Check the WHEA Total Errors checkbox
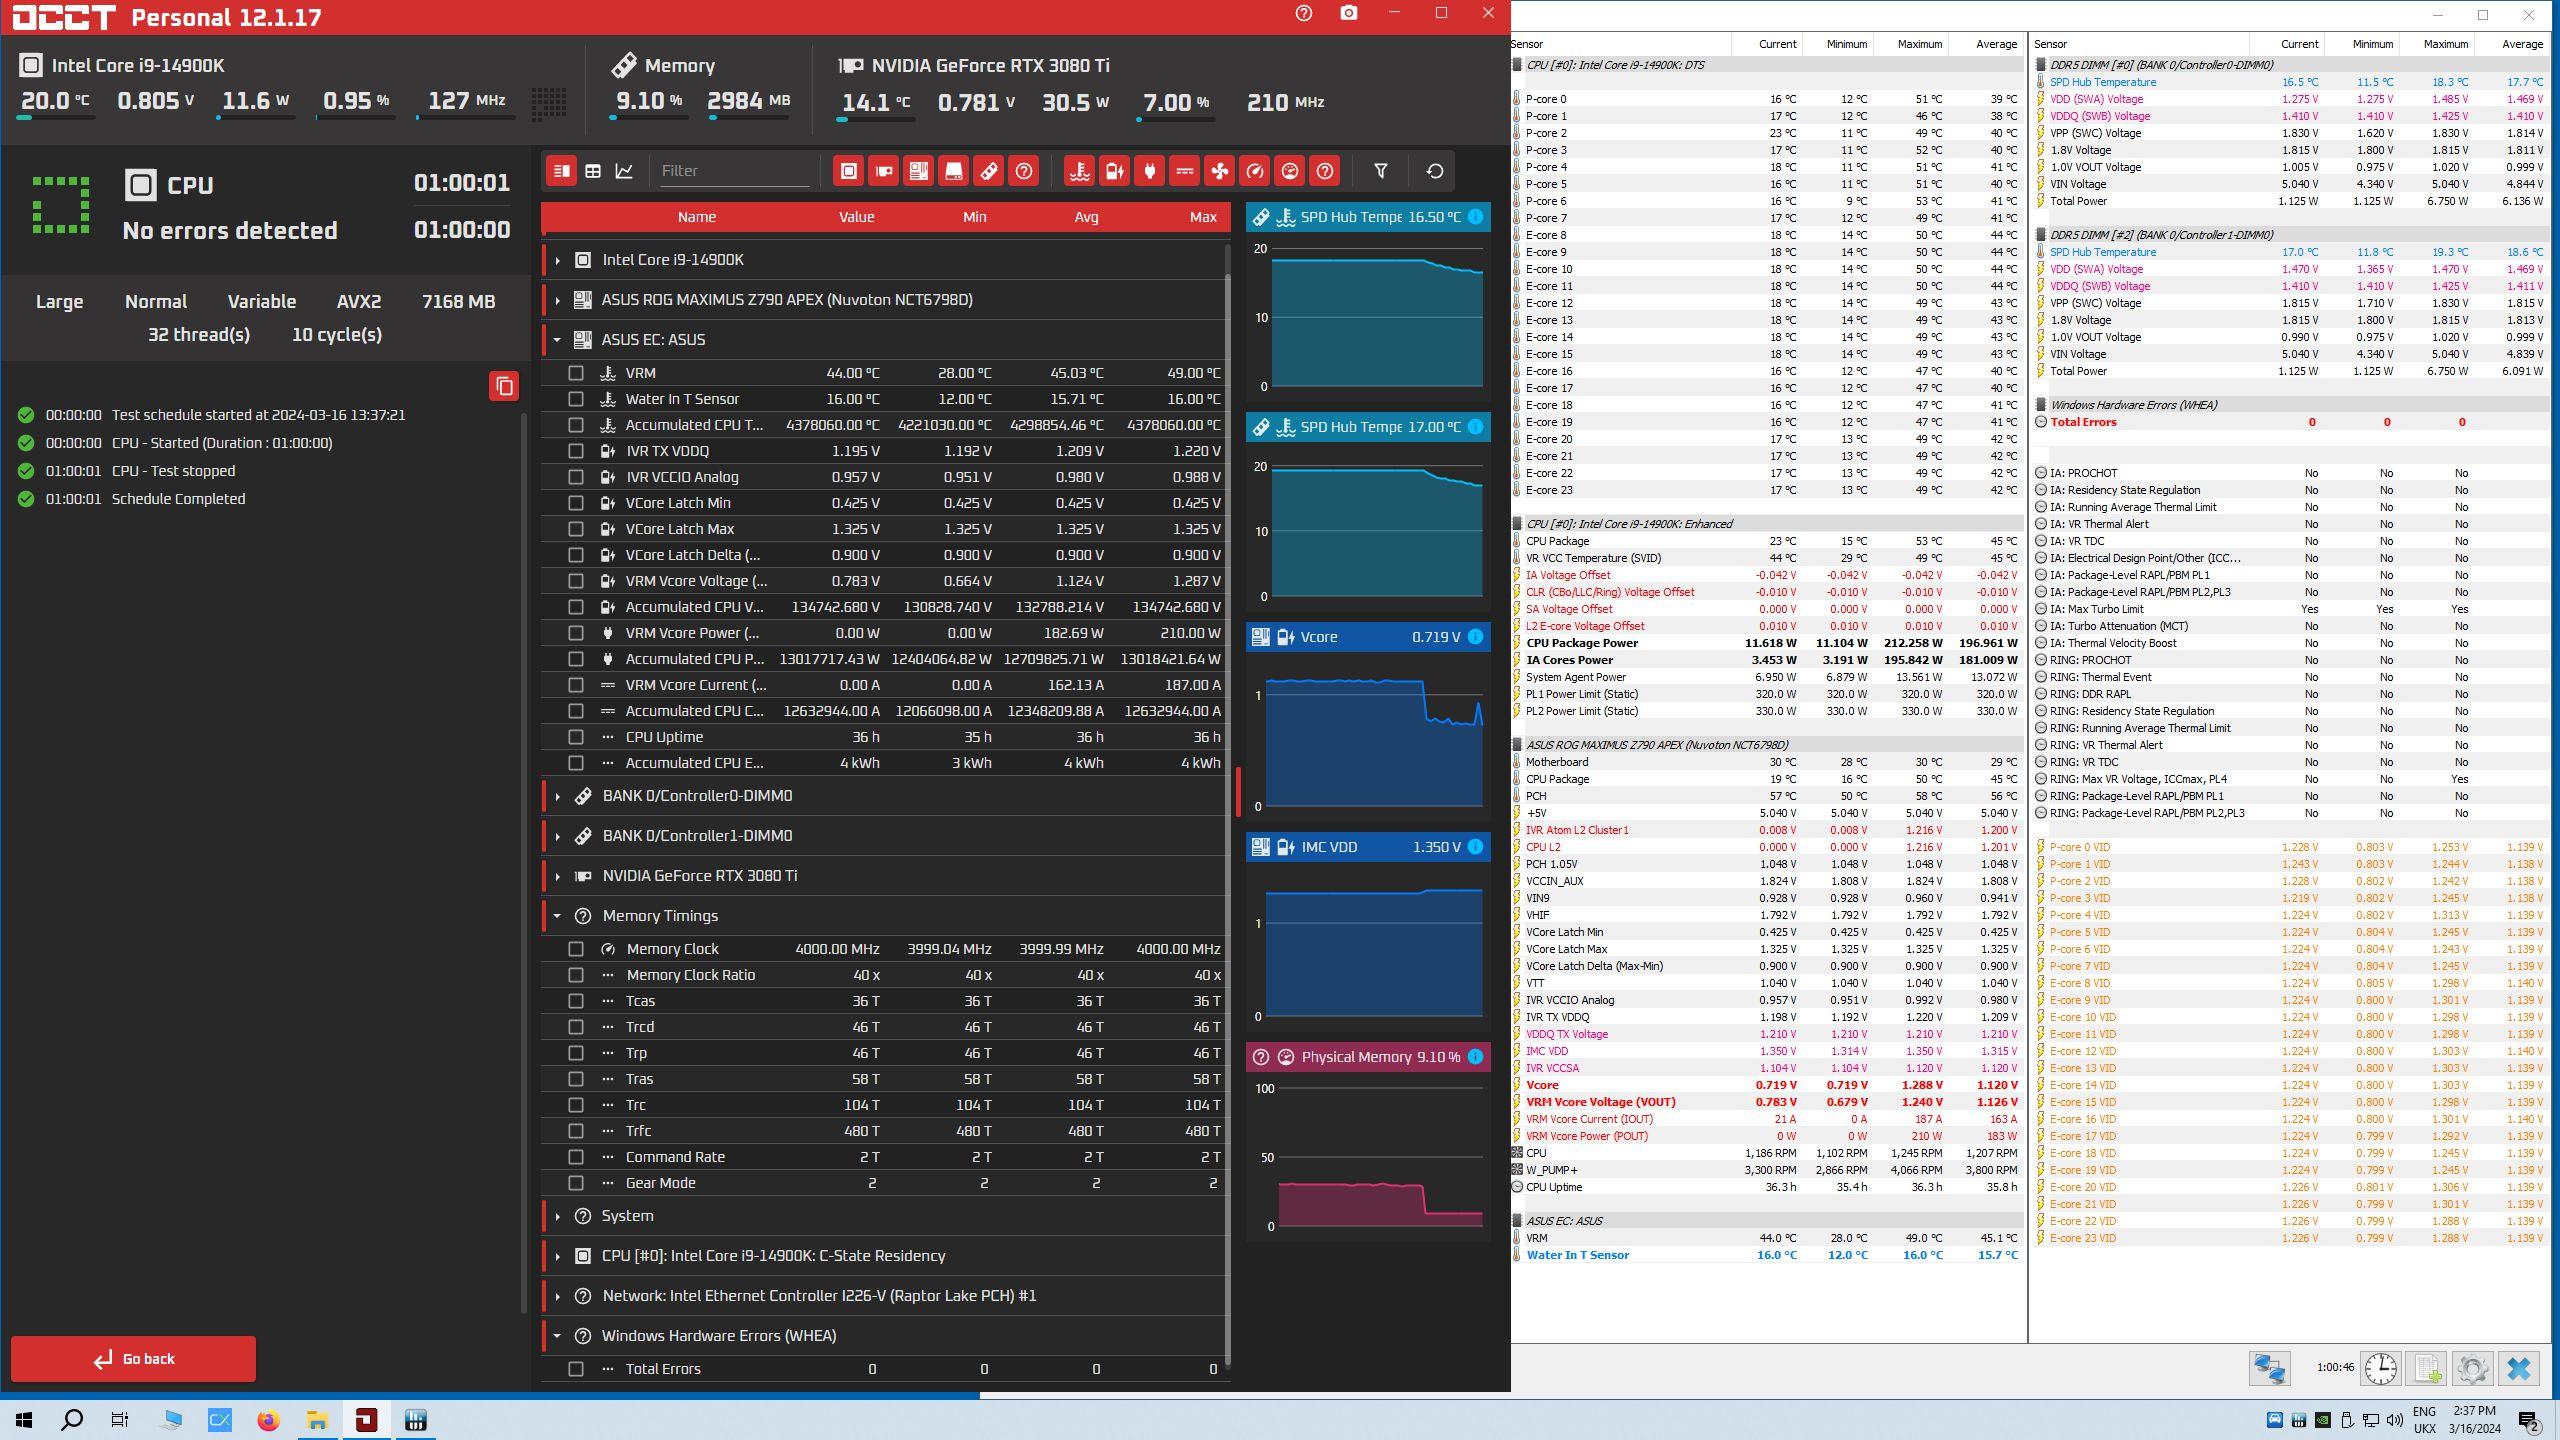This screenshot has height=1440, width=2560. point(576,1369)
